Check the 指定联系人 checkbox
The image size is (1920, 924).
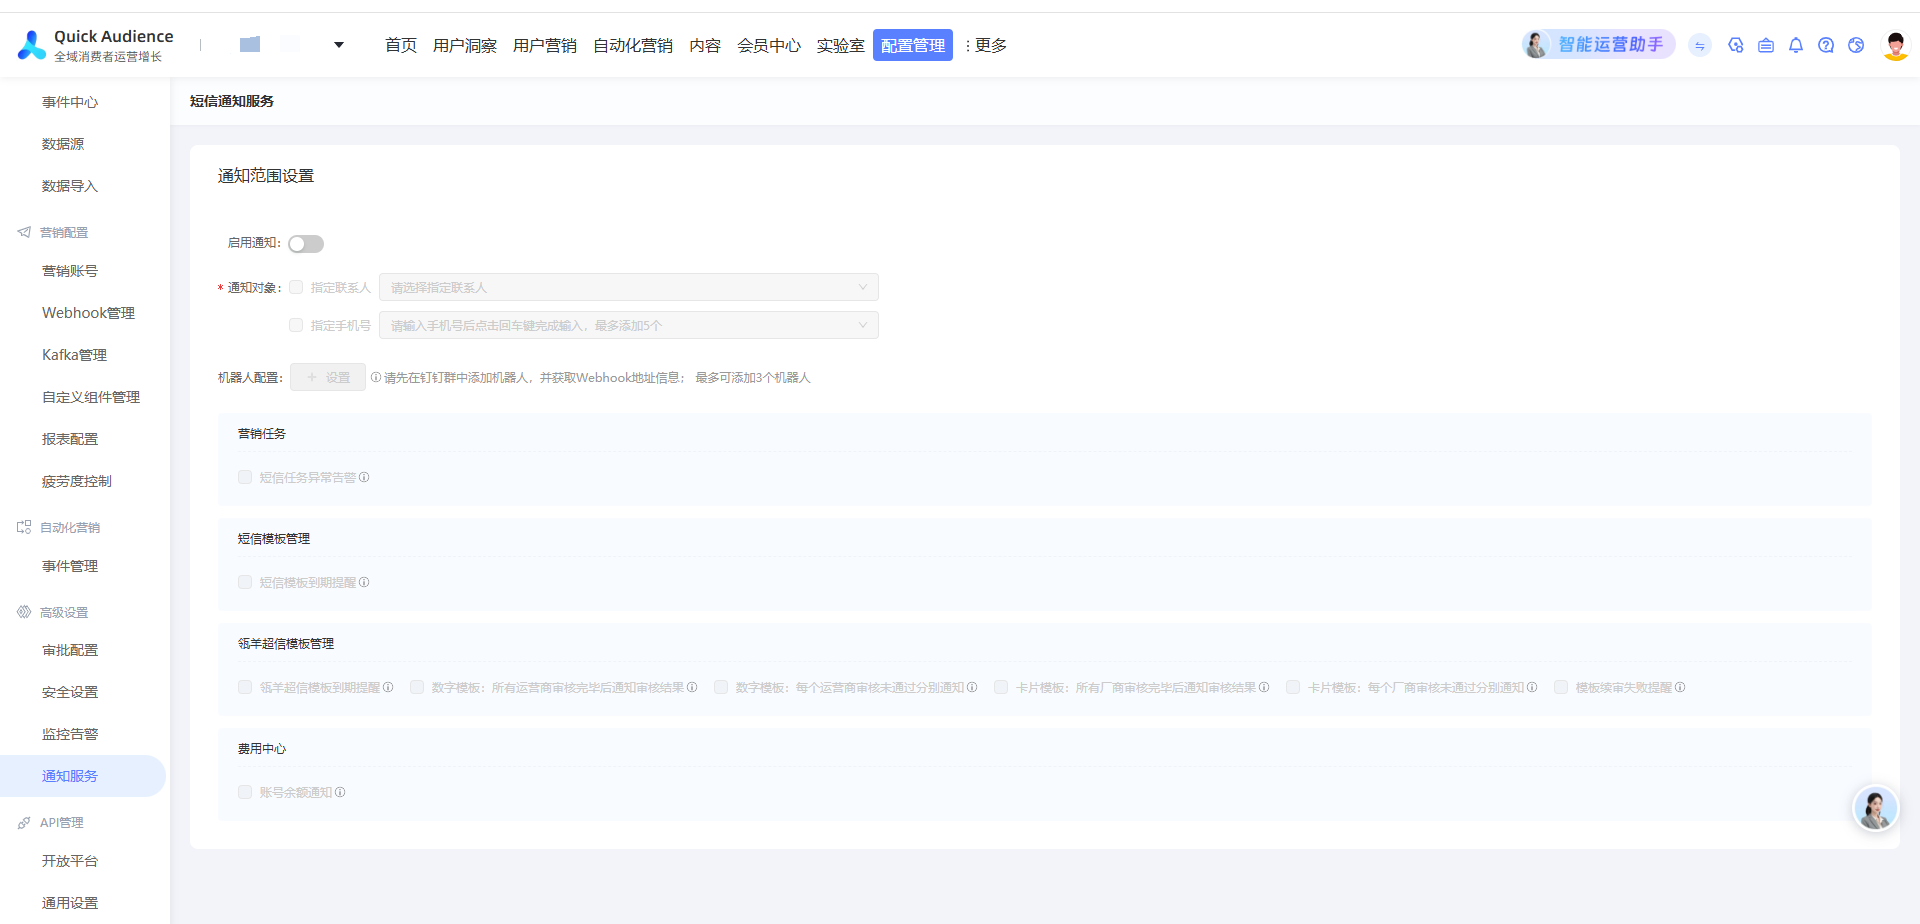296,288
